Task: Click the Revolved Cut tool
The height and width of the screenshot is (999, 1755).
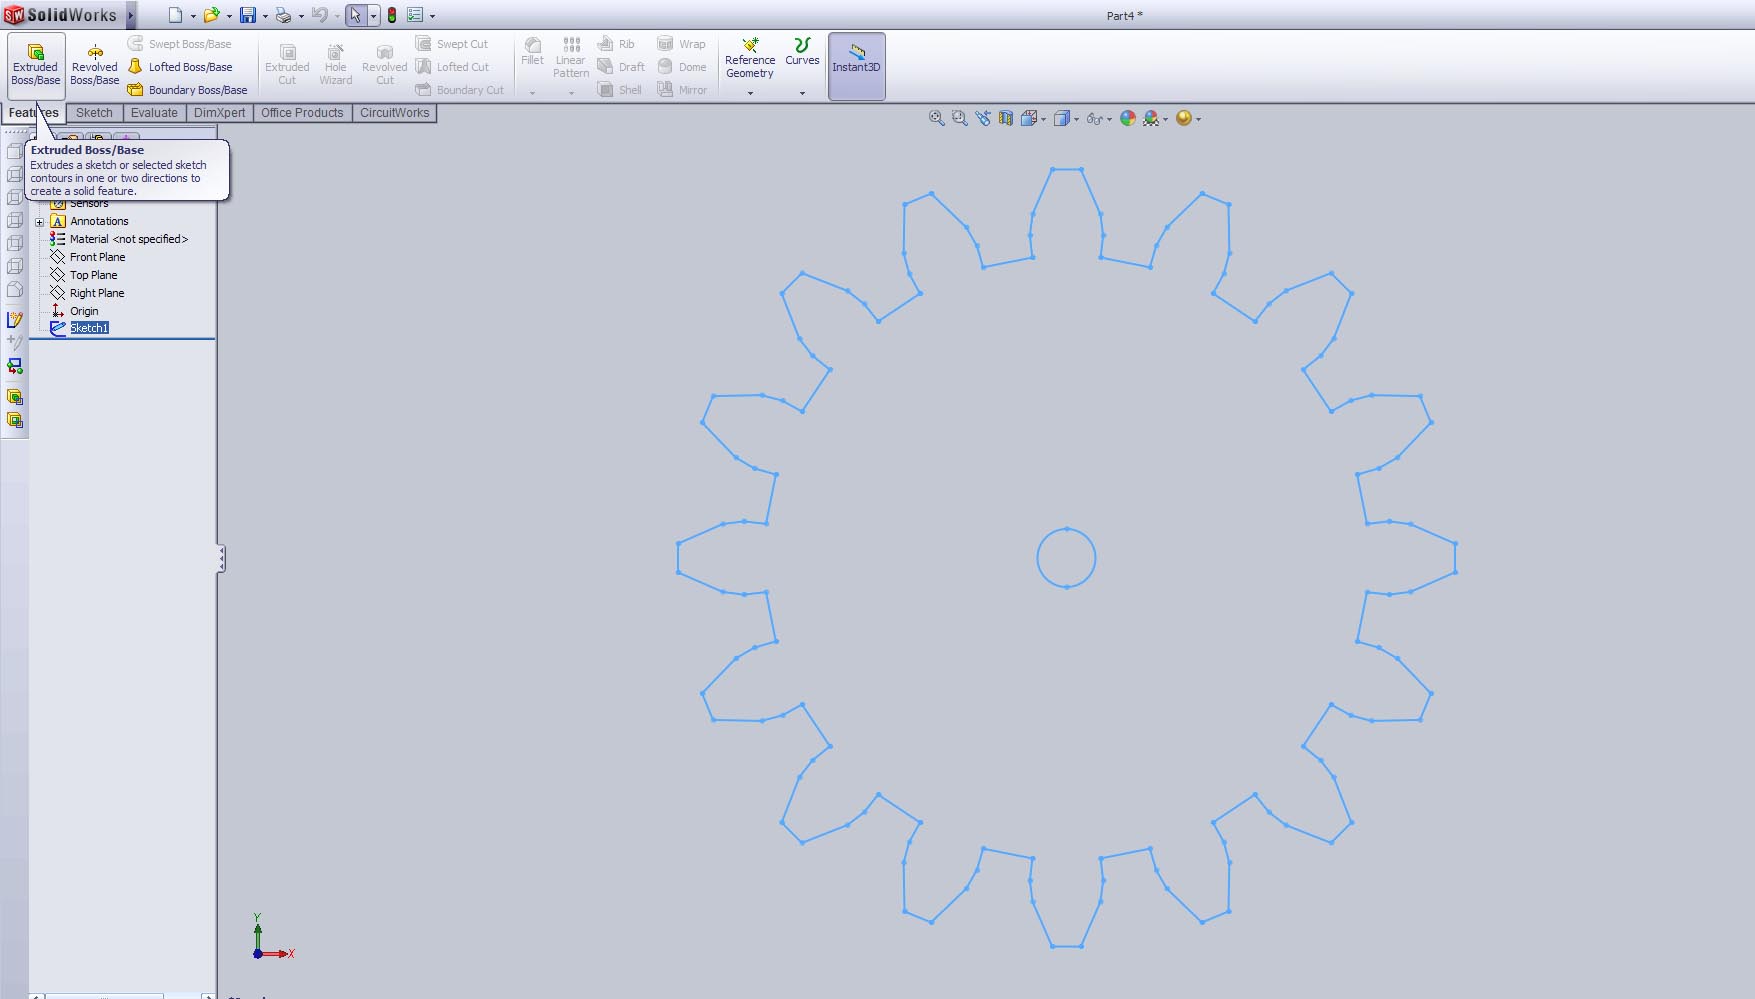Action: point(385,65)
